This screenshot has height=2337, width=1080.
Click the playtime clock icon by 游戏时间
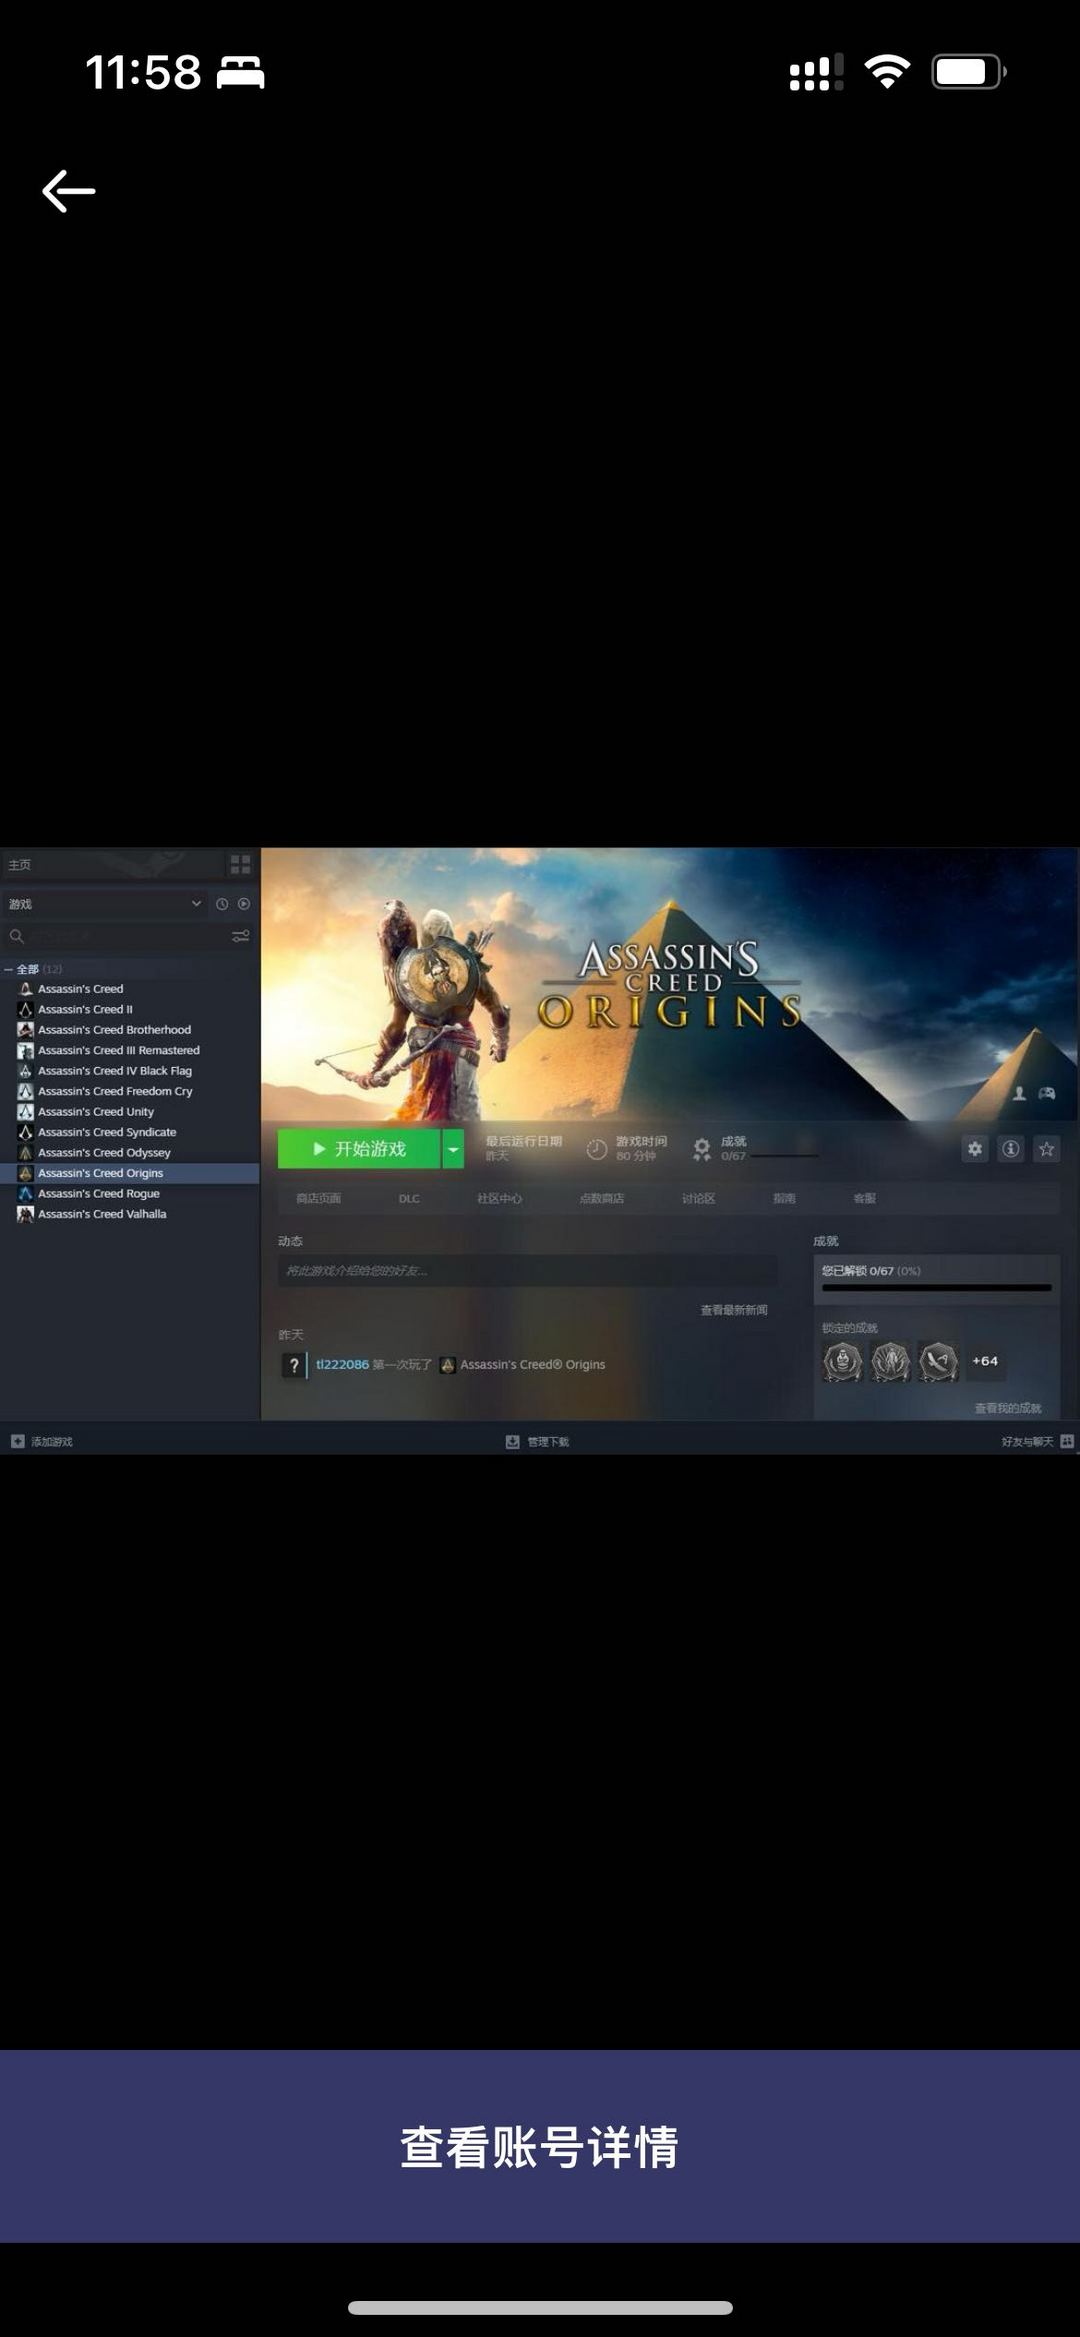click(597, 1149)
